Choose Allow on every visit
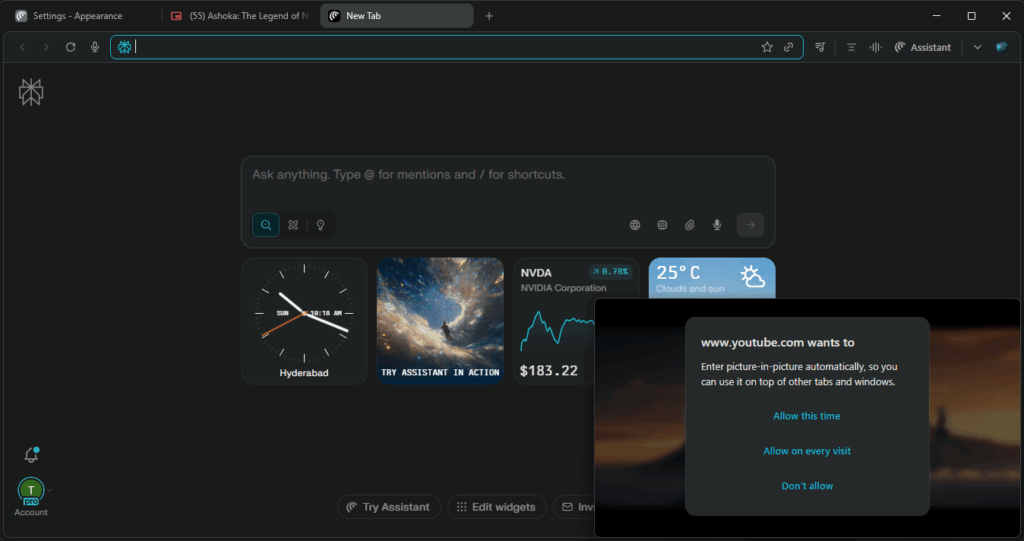Image resolution: width=1024 pixels, height=541 pixels. [807, 451]
